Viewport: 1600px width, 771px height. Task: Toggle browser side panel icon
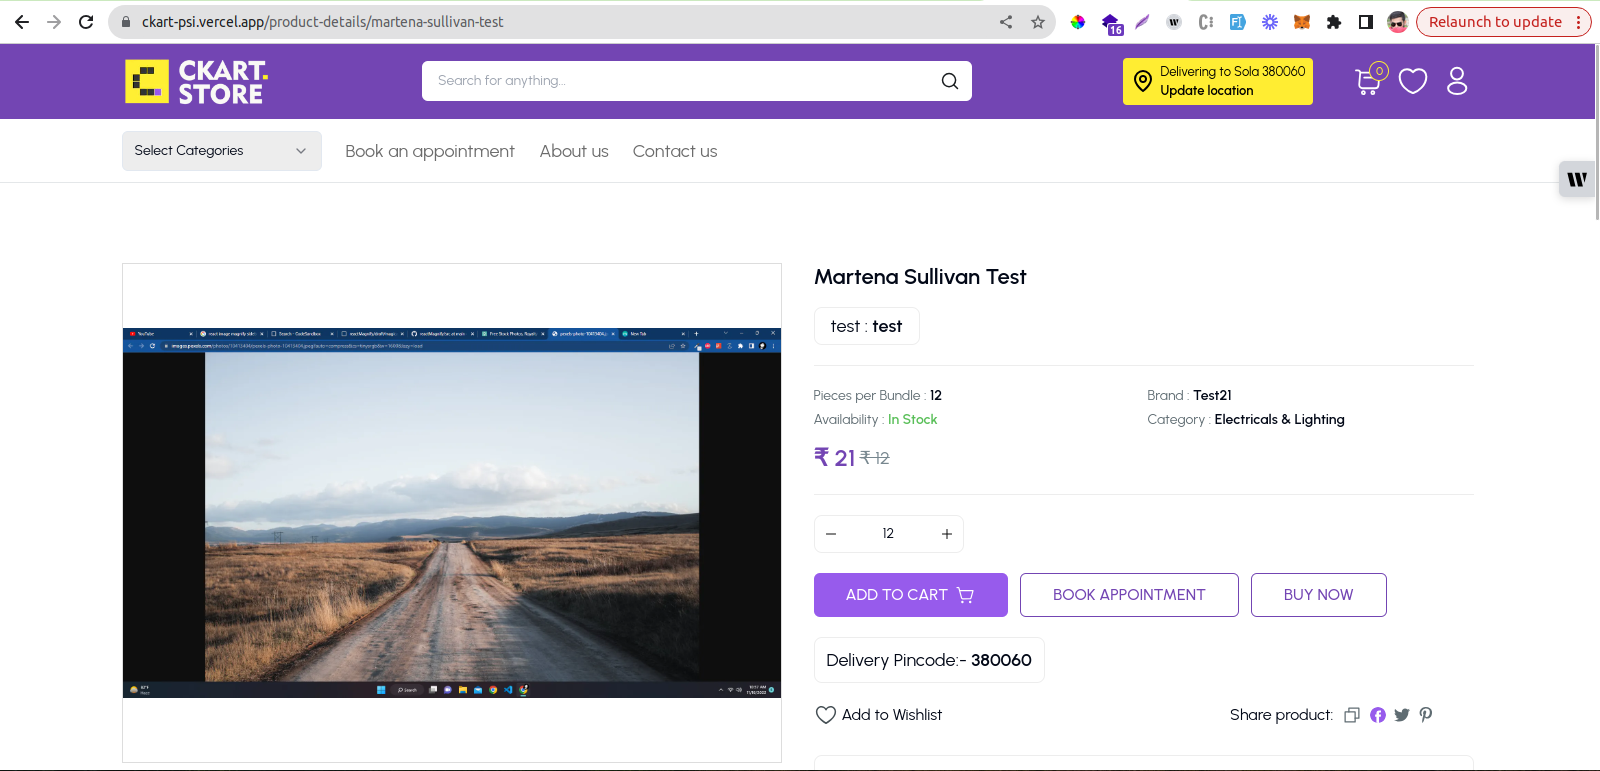[1365, 22]
